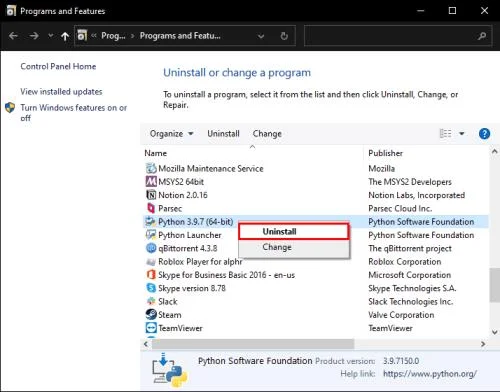Go up one folder level arrow

coord(65,36)
